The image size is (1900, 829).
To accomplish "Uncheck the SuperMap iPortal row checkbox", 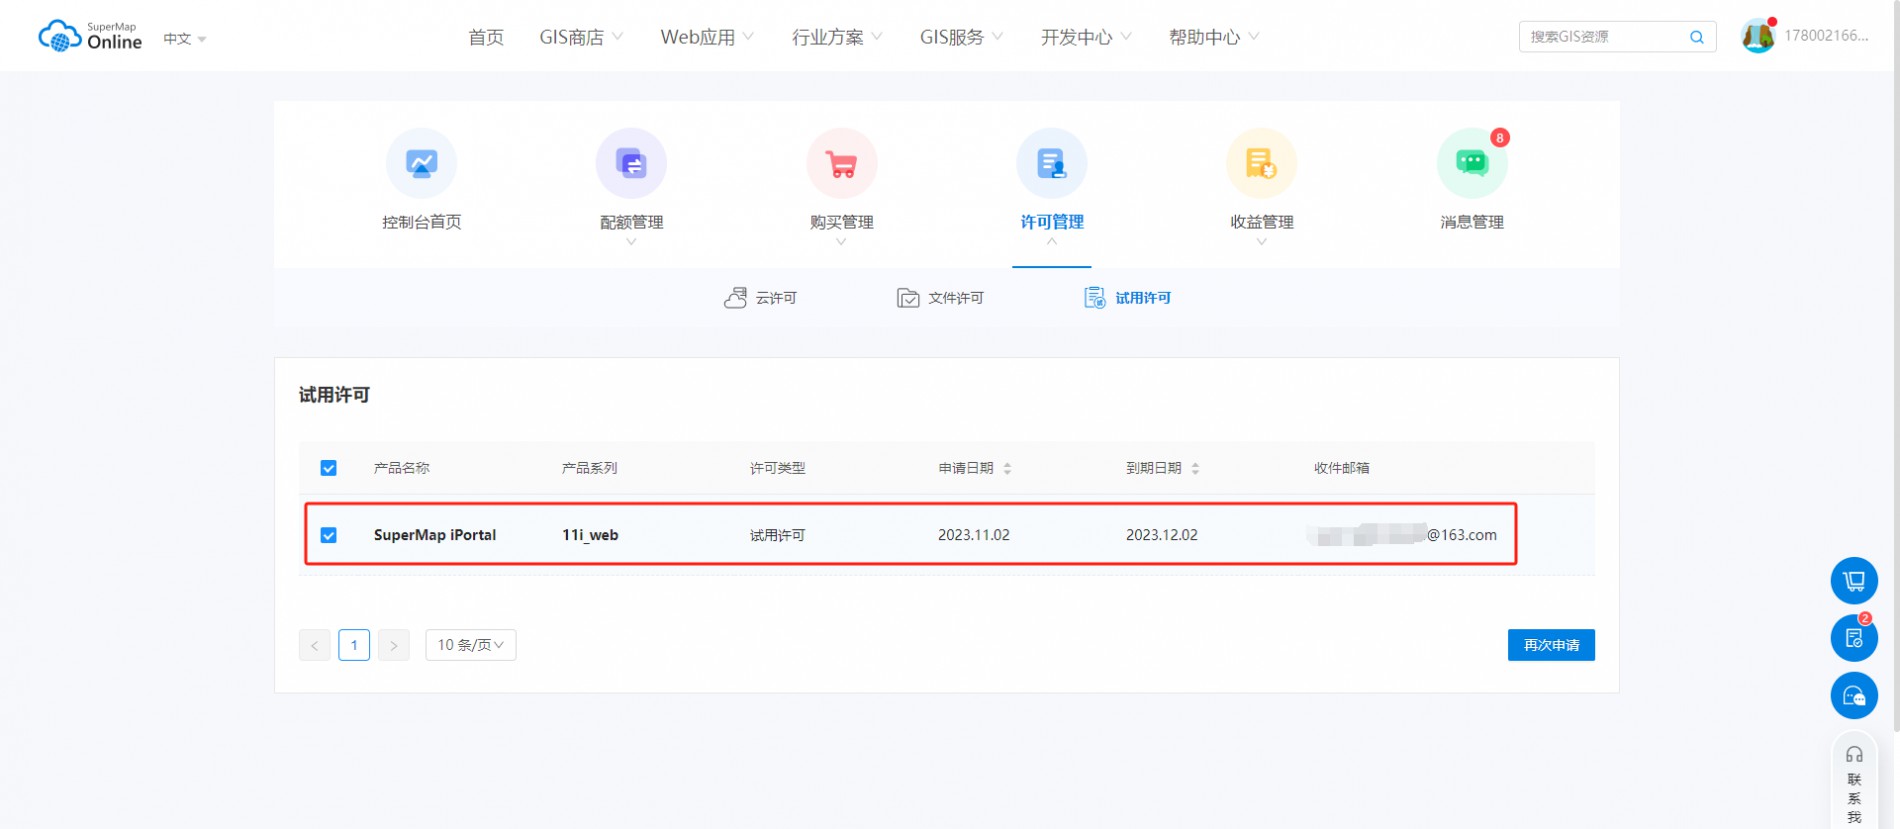I will coord(328,535).
